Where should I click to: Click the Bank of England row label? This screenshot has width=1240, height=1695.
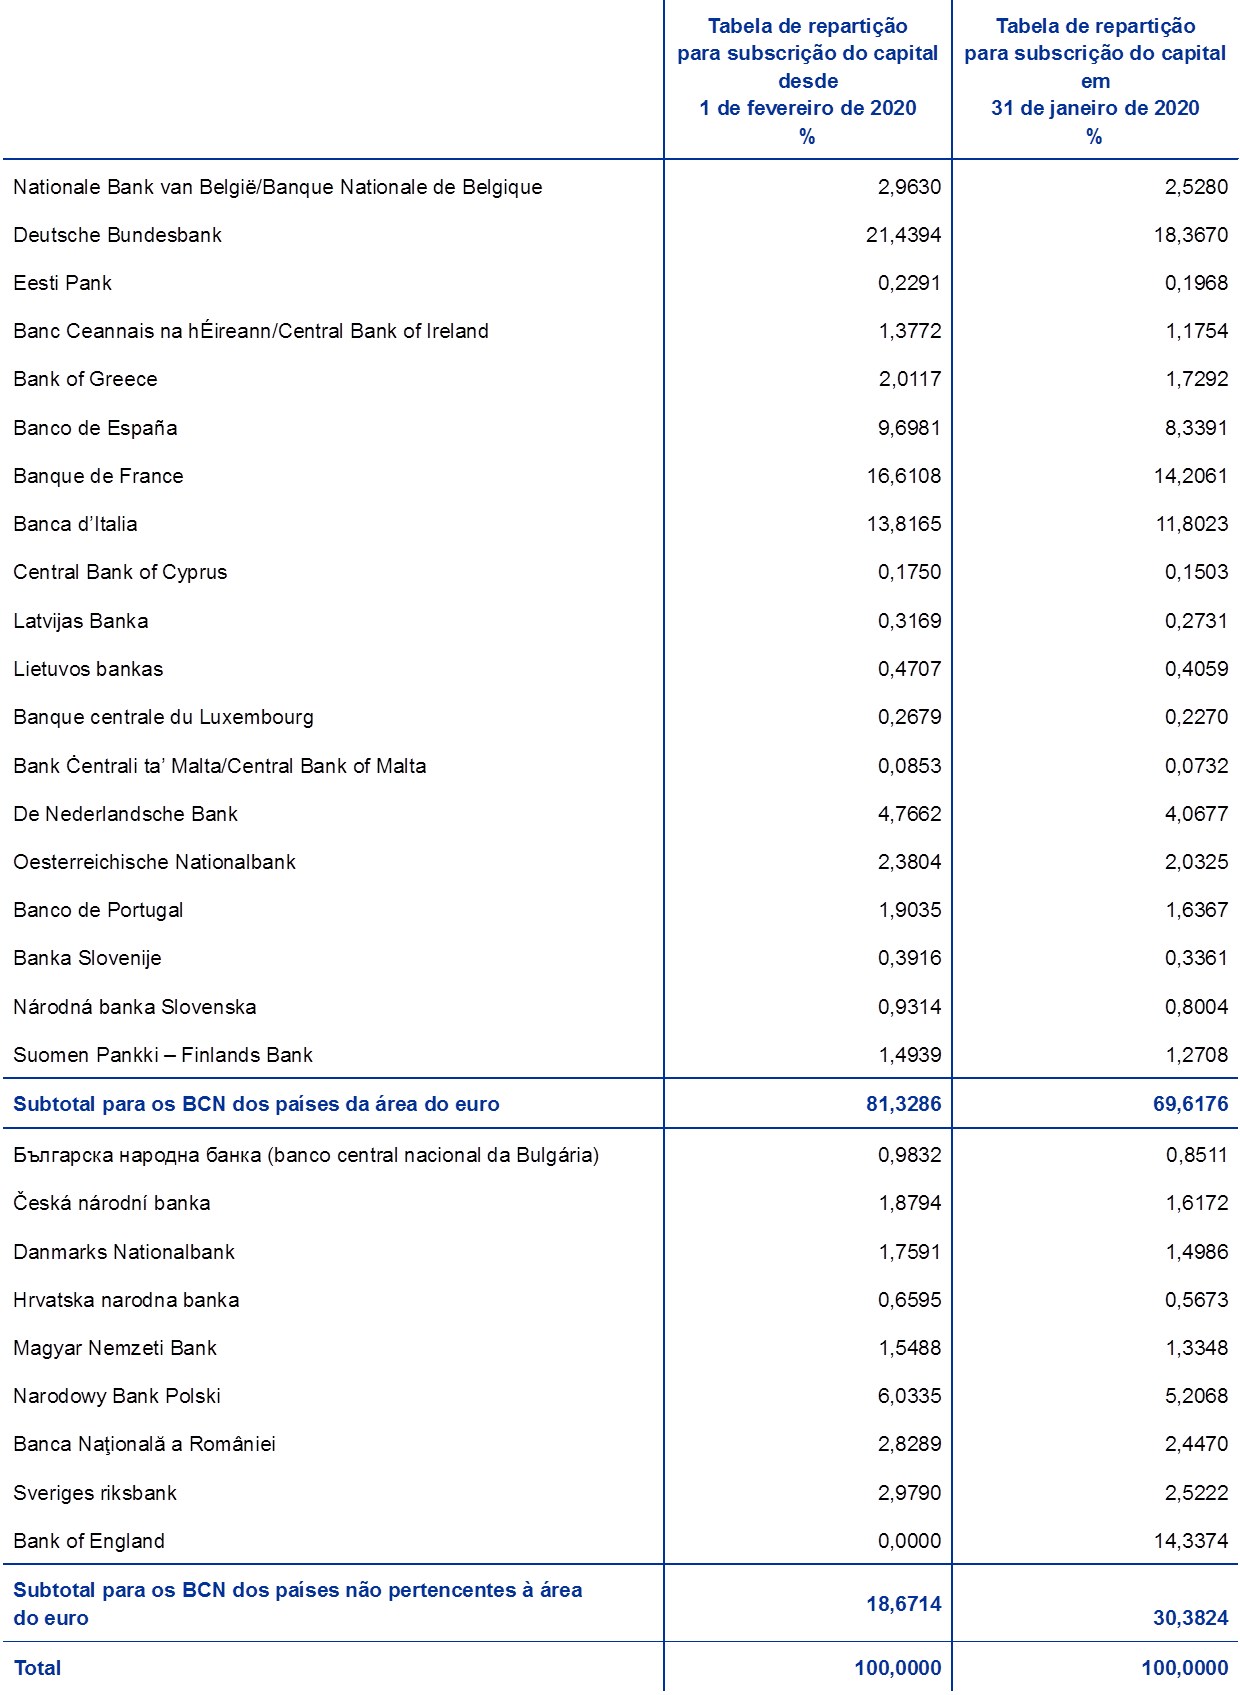(88, 1541)
